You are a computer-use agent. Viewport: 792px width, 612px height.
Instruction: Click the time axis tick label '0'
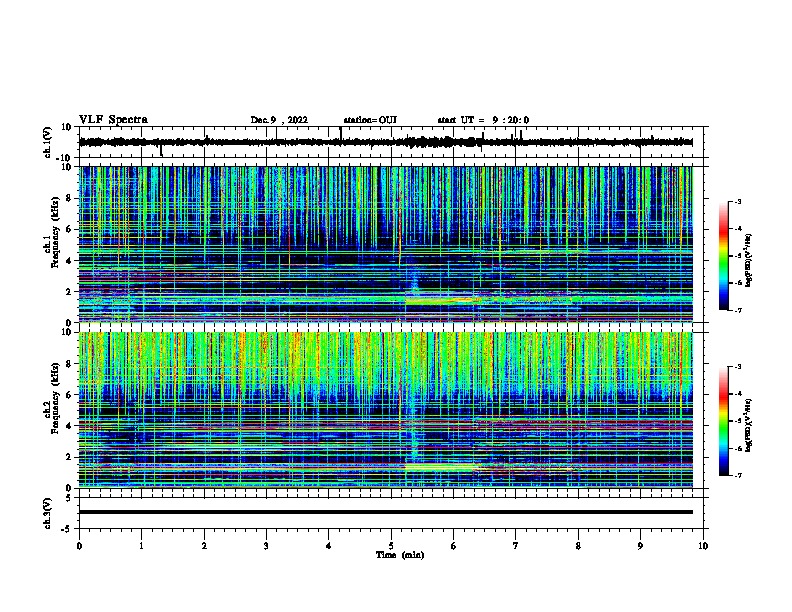pyautogui.click(x=79, y=546)
